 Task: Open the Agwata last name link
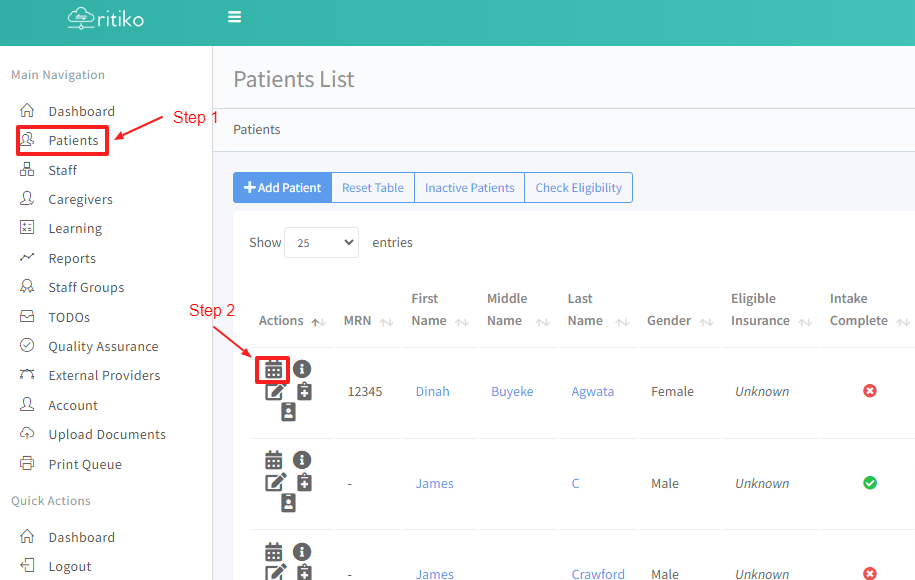[592, 392]
